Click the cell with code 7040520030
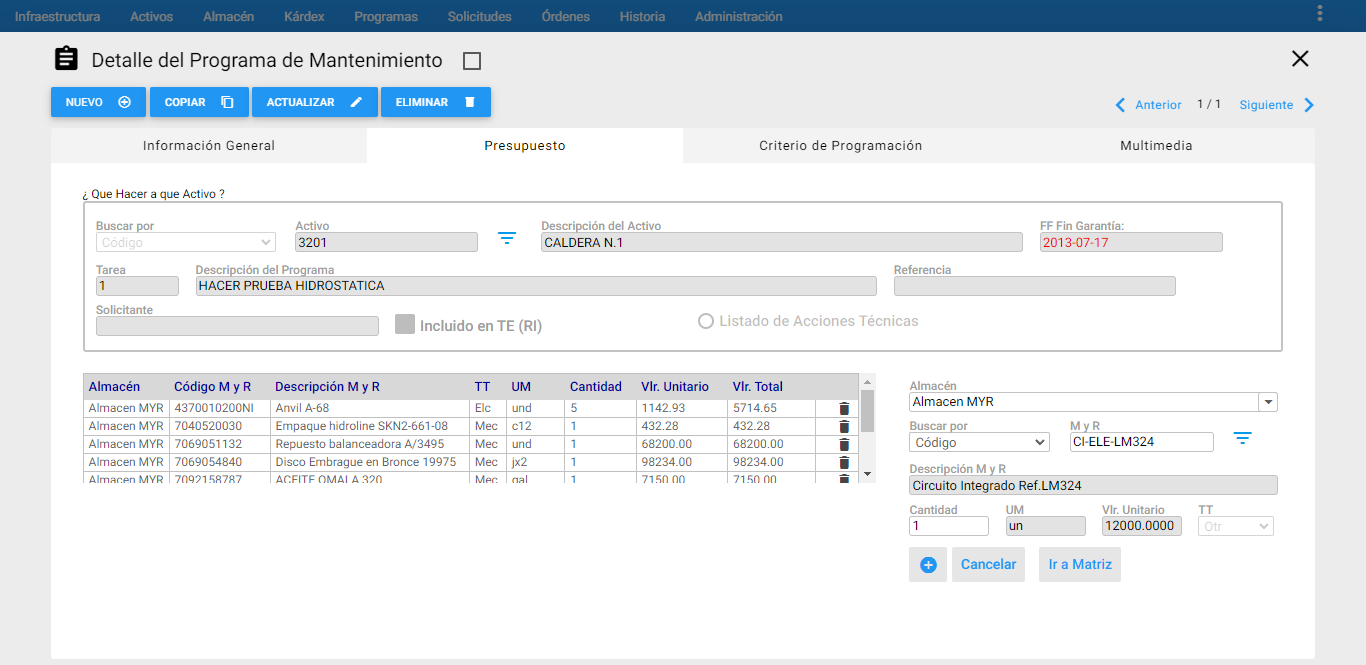Viewport: 1366px width, 665px height. click(x=219, y=427)
